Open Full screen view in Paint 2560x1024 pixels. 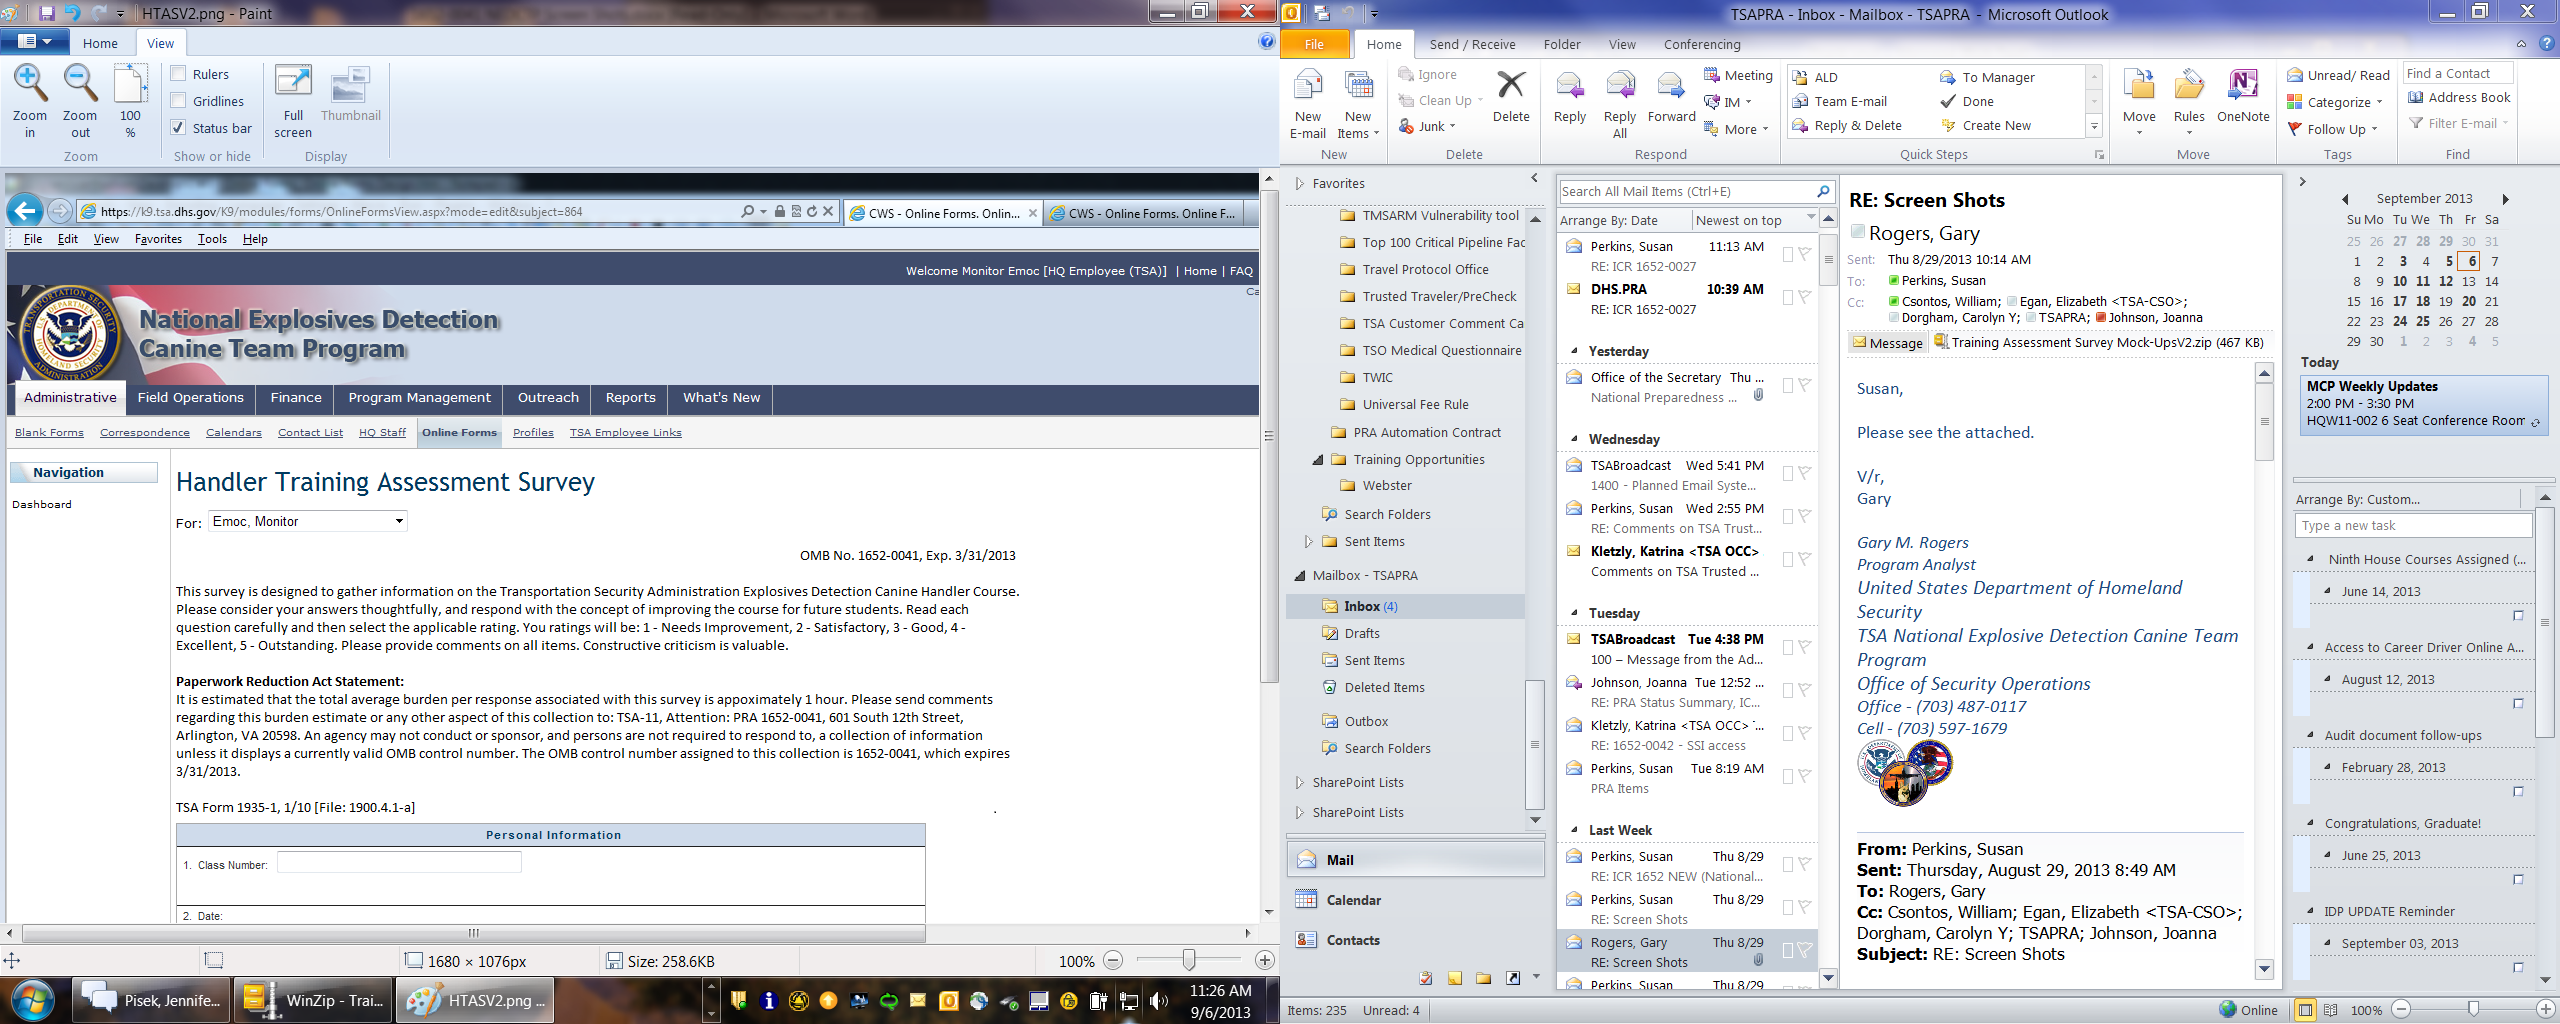pos(293,101)
